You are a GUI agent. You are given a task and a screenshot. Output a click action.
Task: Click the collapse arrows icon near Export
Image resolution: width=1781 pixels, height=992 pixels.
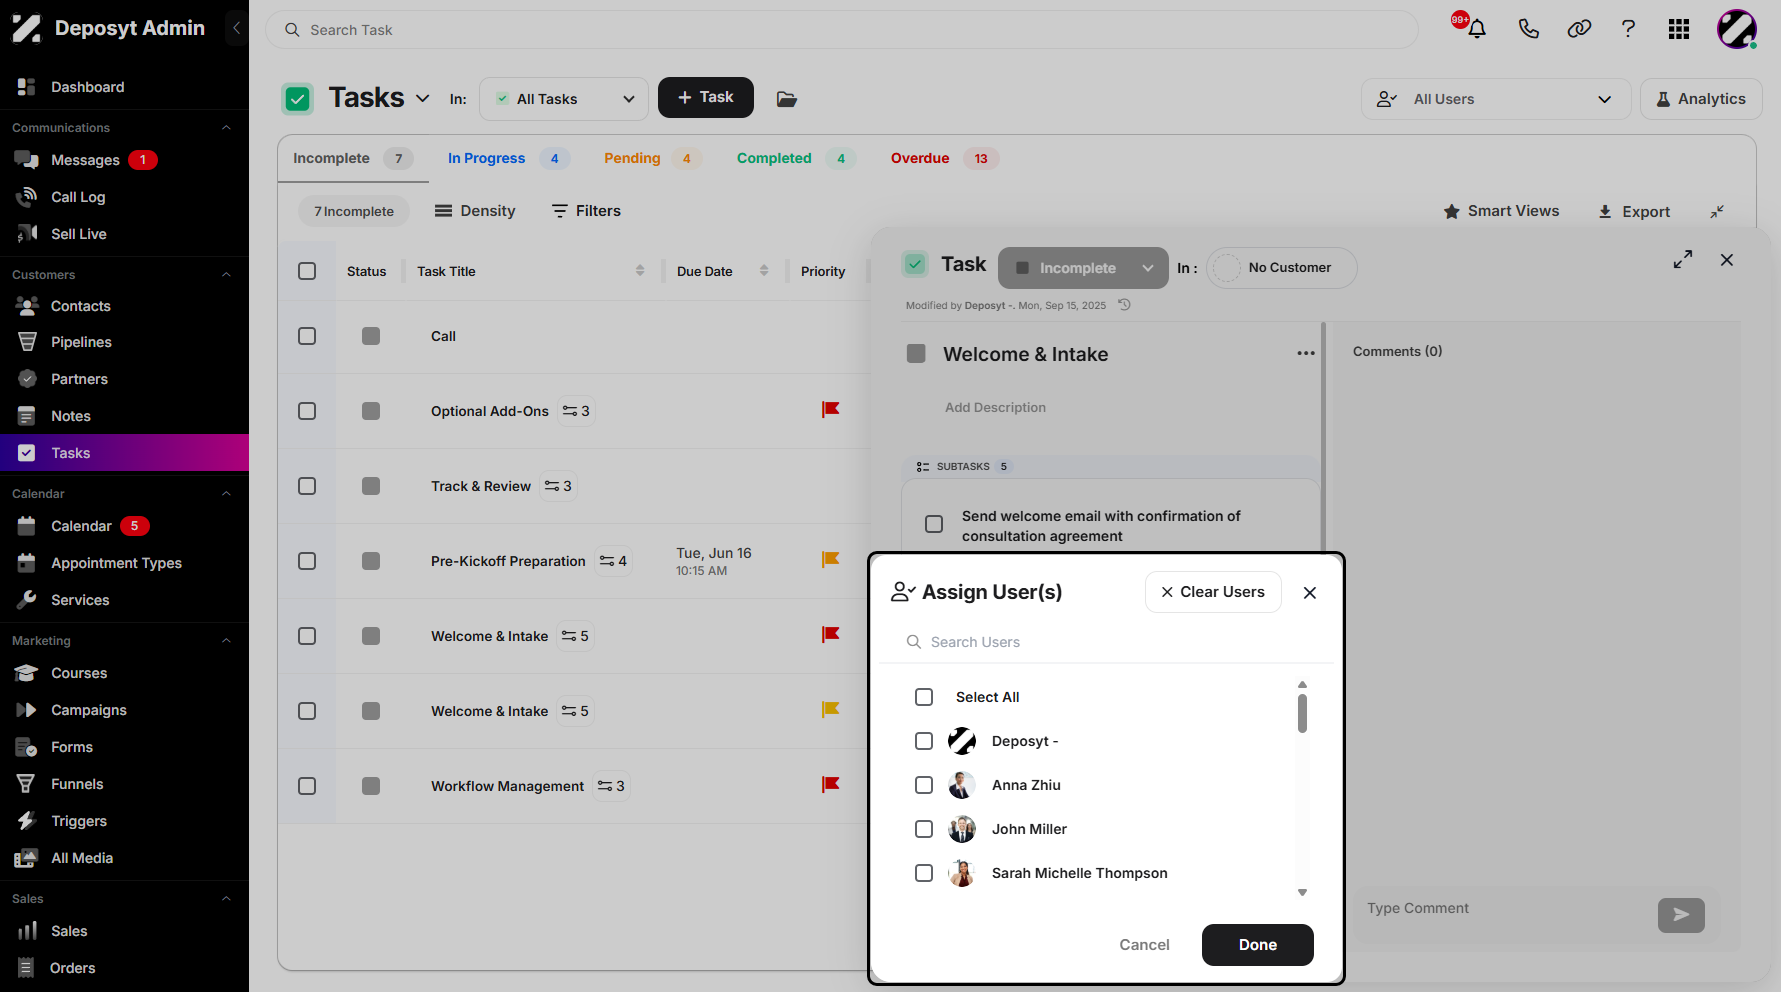(x=1717, y=211)
